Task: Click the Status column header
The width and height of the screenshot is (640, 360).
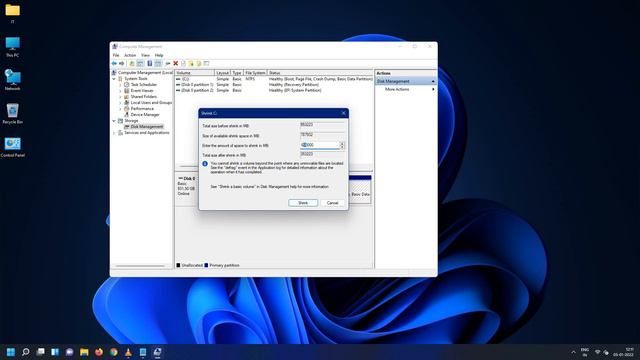Action: 320,73
